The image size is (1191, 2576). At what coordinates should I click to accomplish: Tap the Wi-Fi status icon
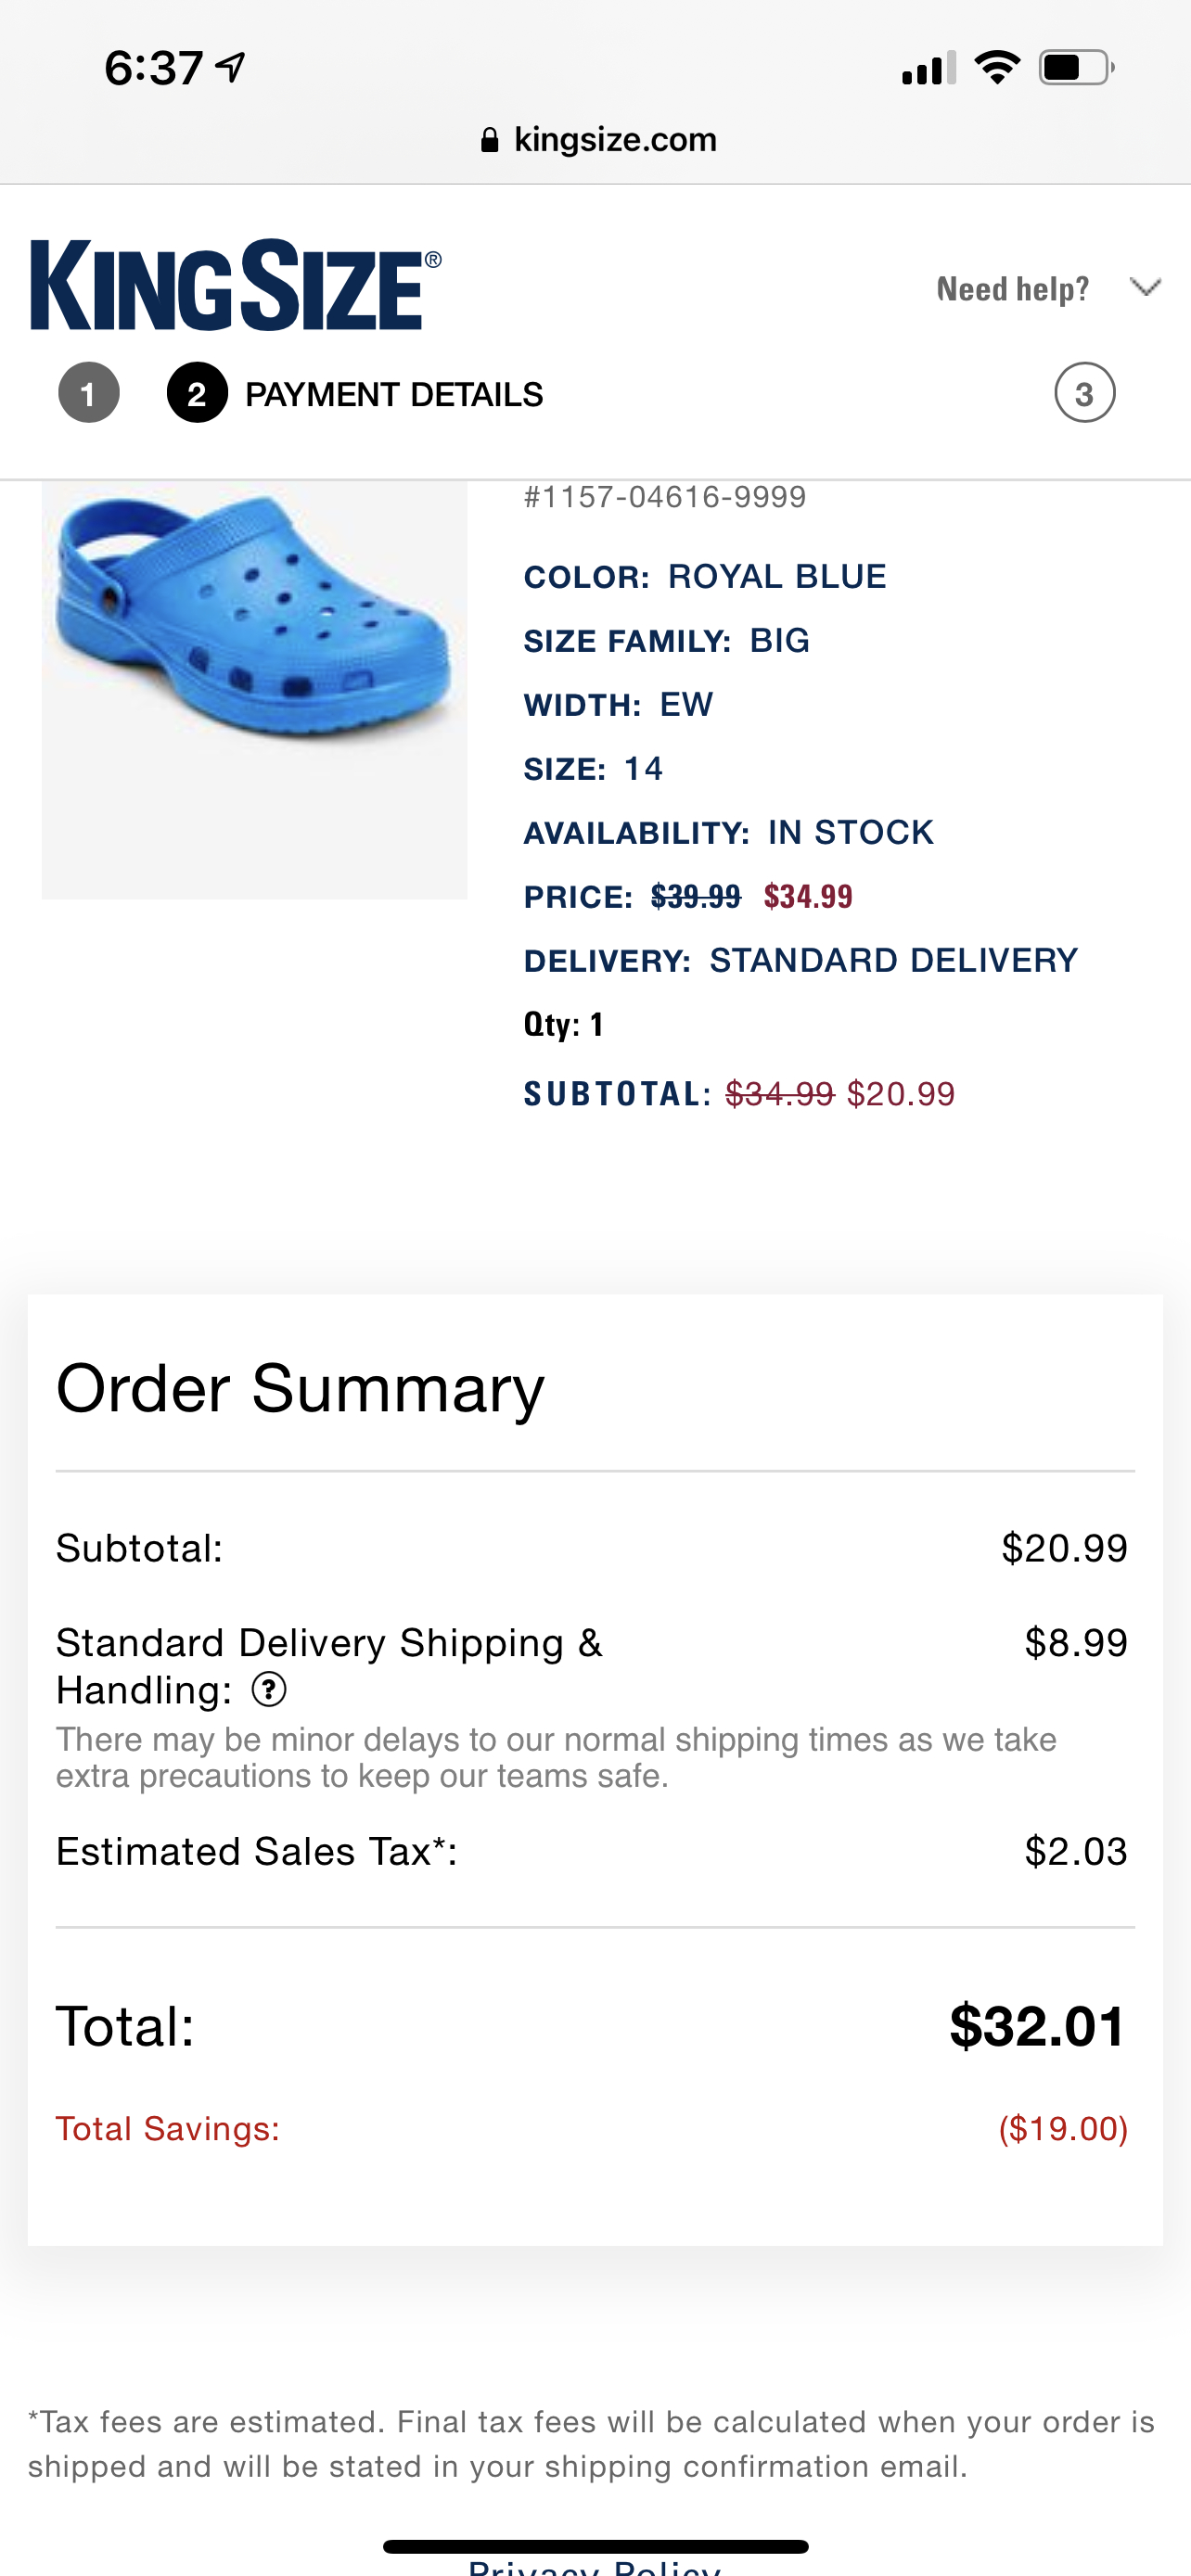(997, 68)
